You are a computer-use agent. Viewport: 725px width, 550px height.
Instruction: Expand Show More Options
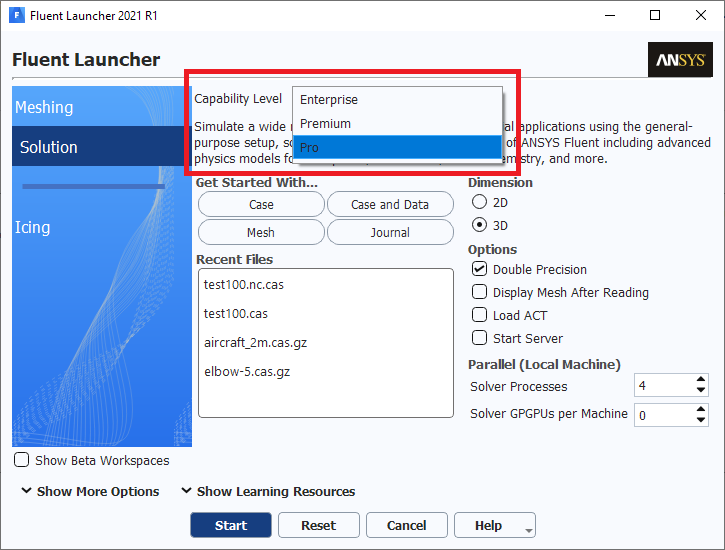click(x=91, y=491)
